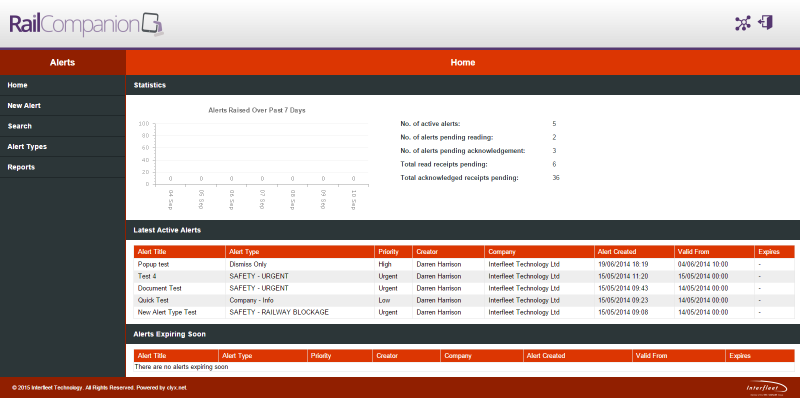Open the 'Quick Test' alert row
This screenshot has height=398, width=800.
[464, 300]
